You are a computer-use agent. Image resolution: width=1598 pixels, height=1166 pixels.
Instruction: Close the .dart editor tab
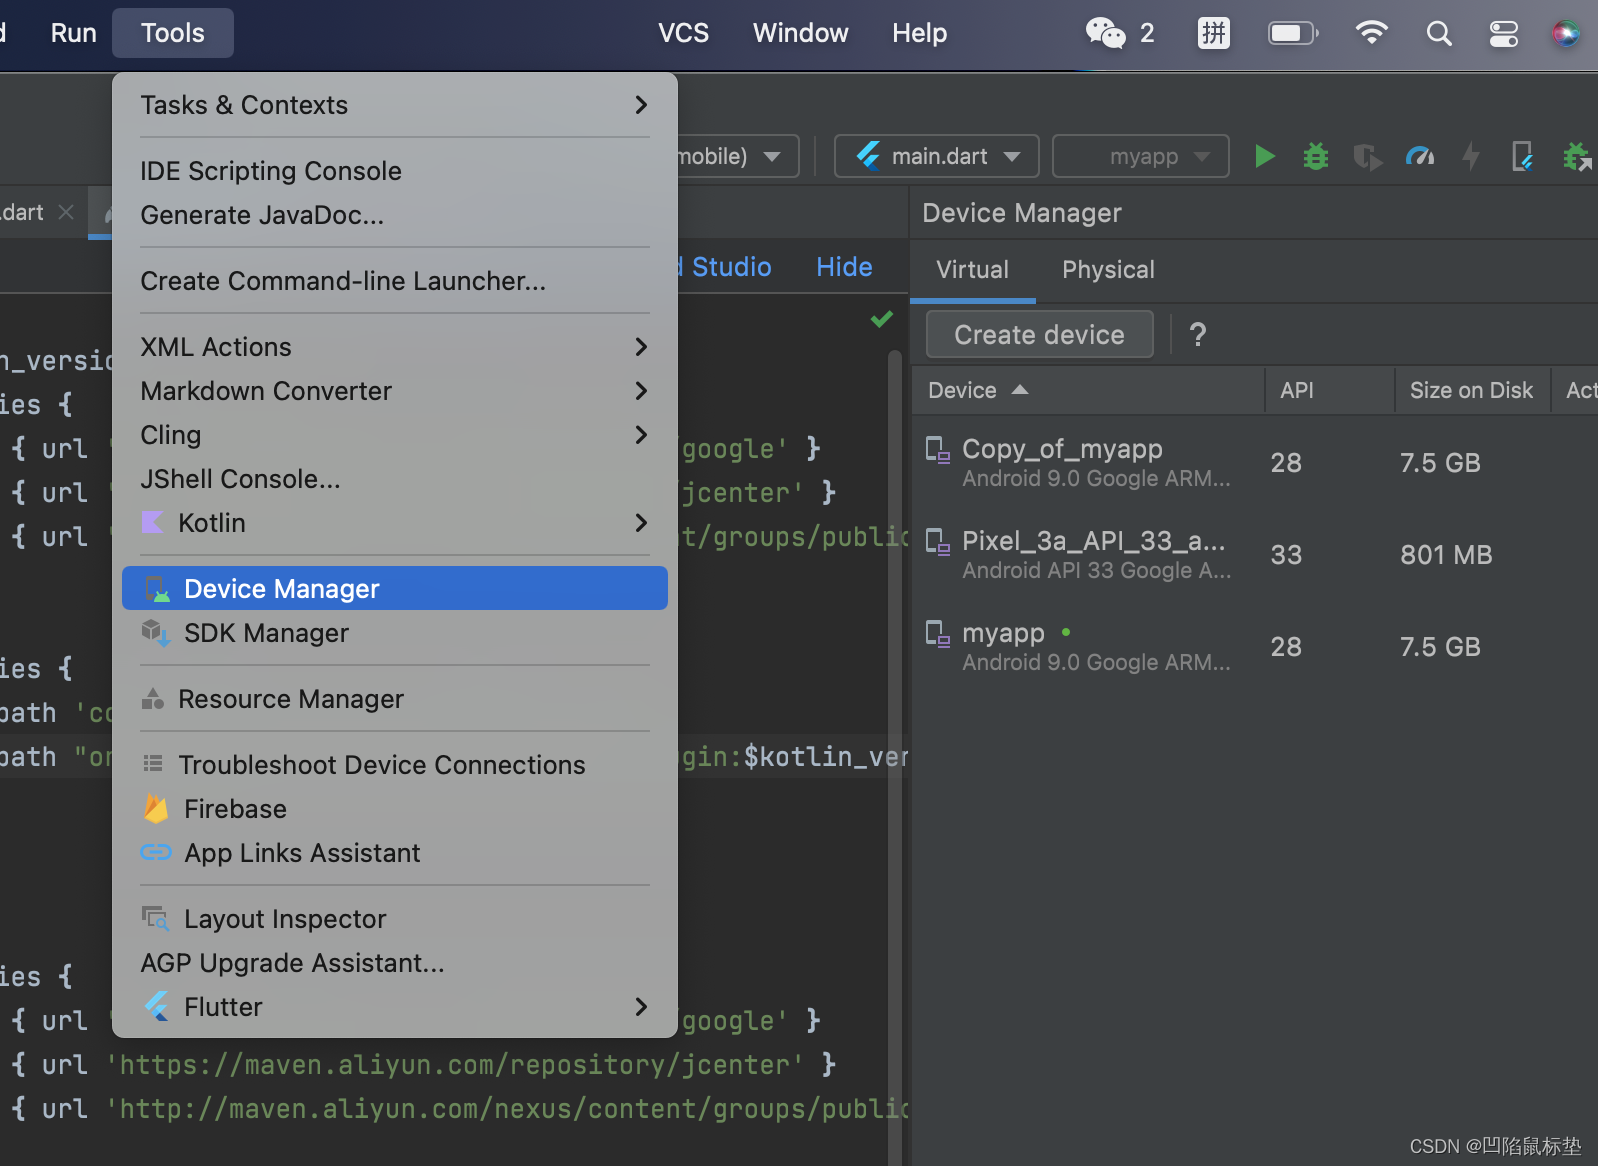click(66, 212)
